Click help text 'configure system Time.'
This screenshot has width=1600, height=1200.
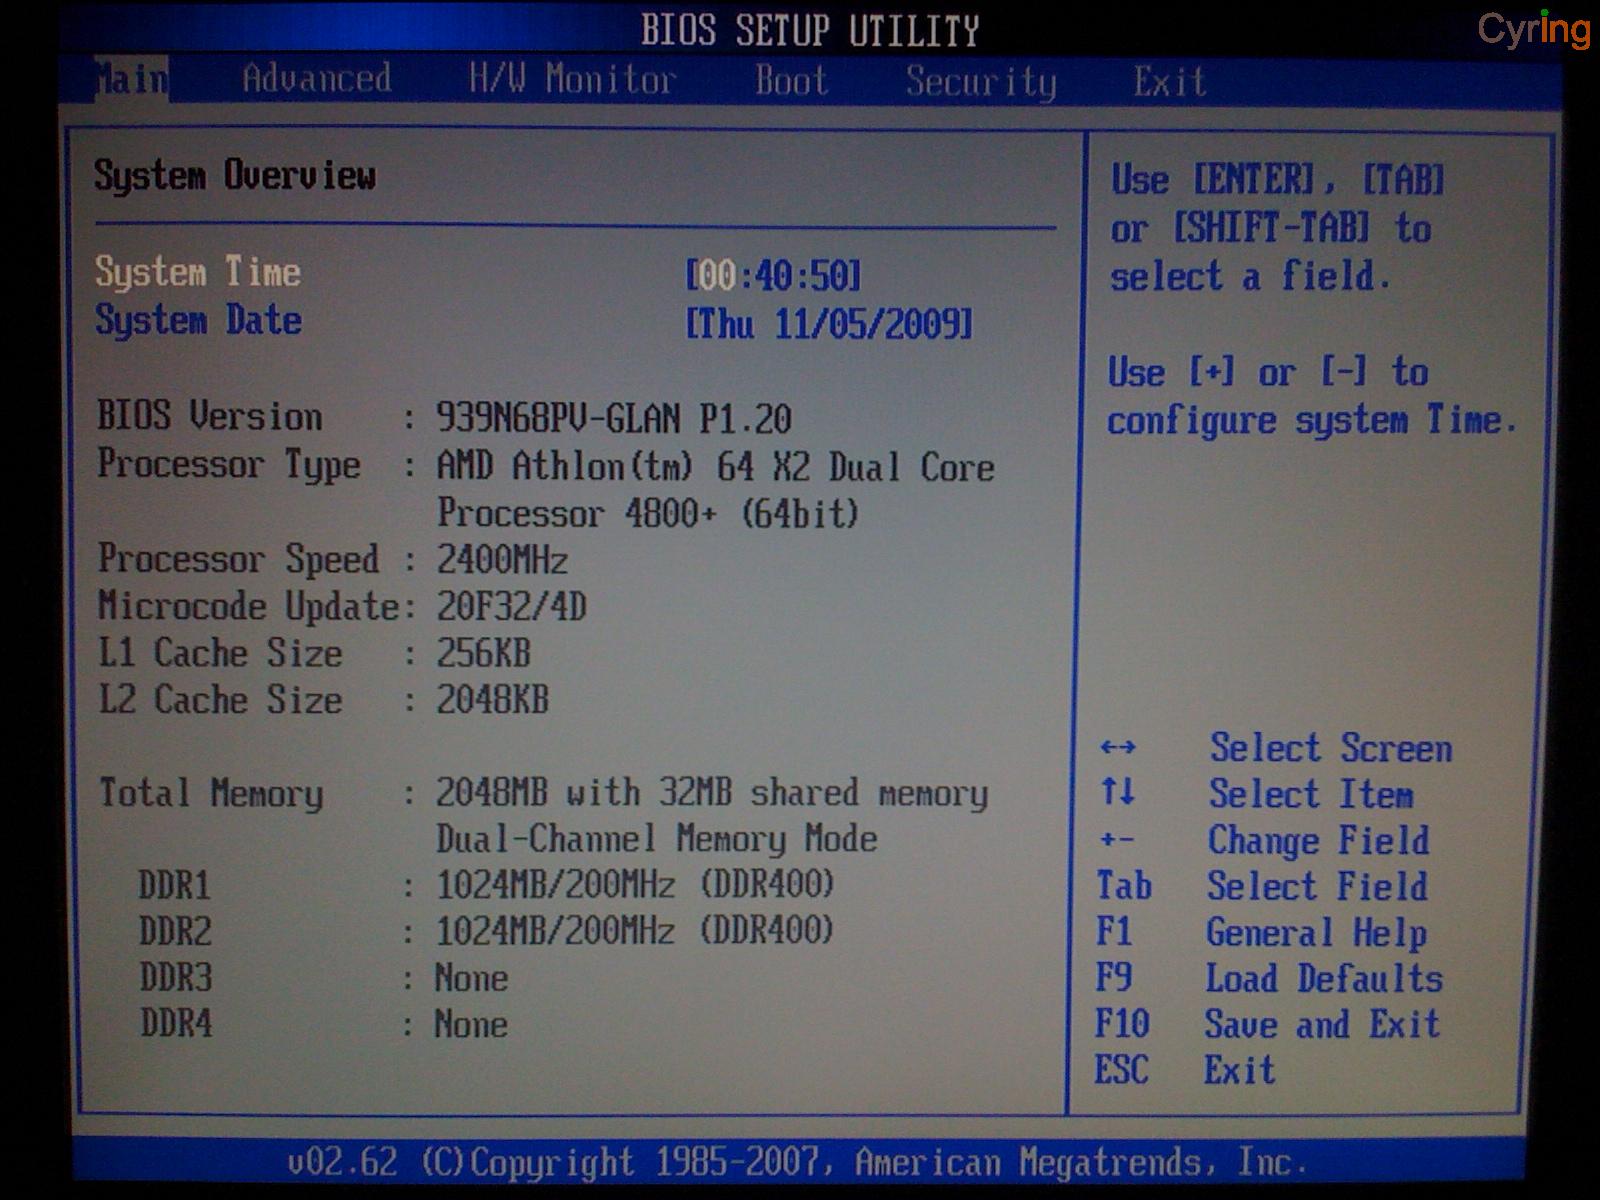[1312, 421]
